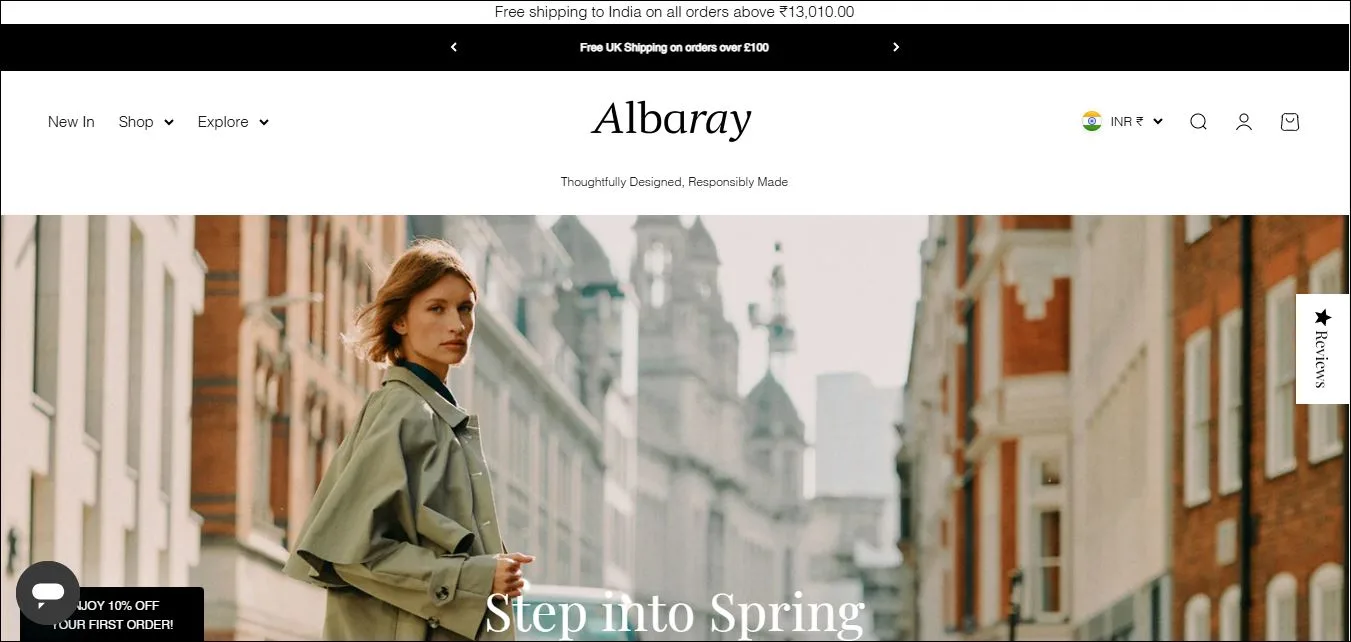Click the Step into Spring hero heading

coord(675,612)
